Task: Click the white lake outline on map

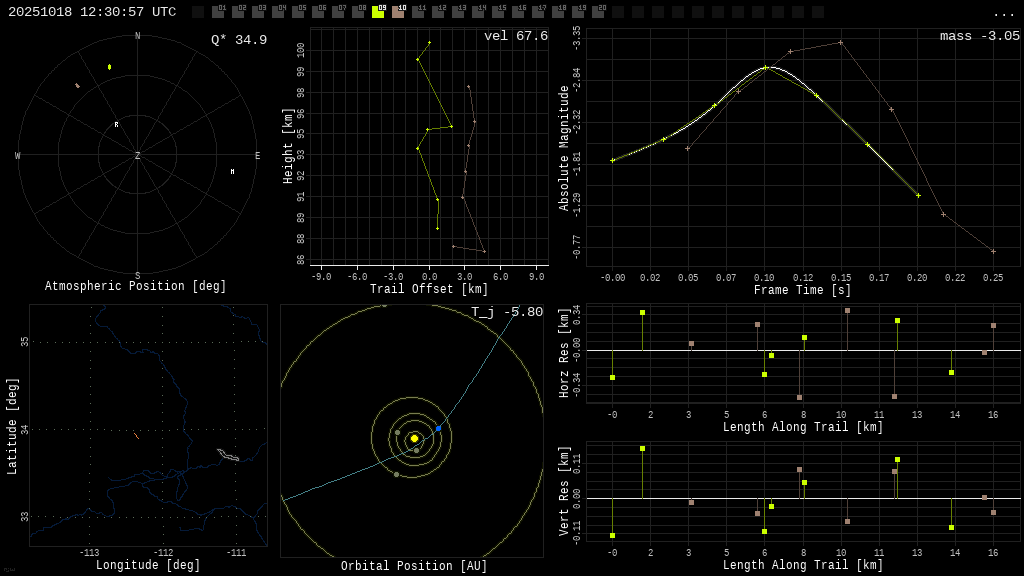Action: (228, 455)
